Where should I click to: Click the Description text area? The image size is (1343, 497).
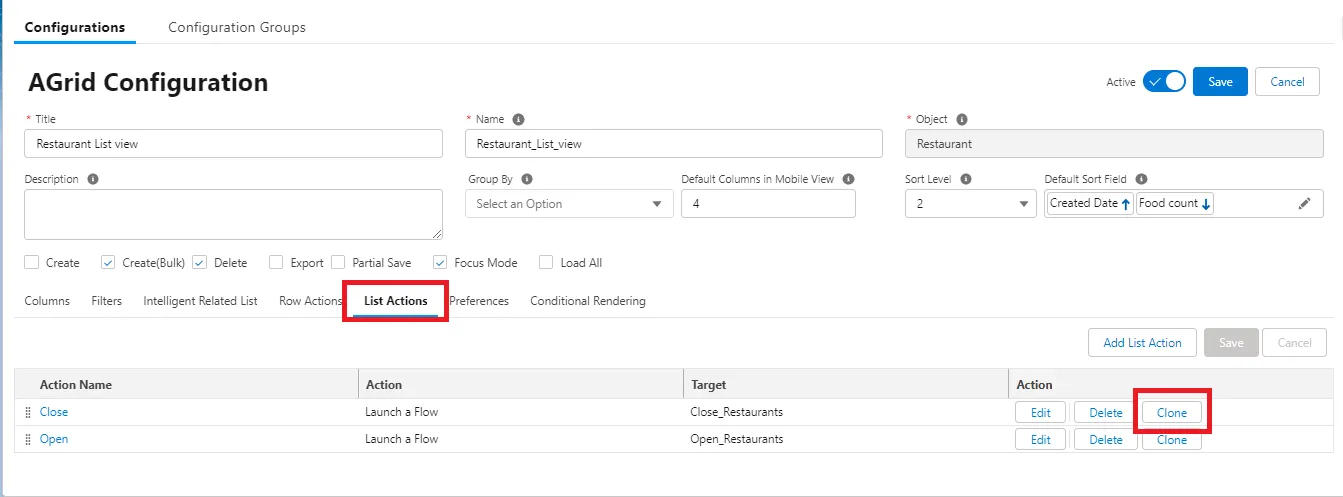233,214
